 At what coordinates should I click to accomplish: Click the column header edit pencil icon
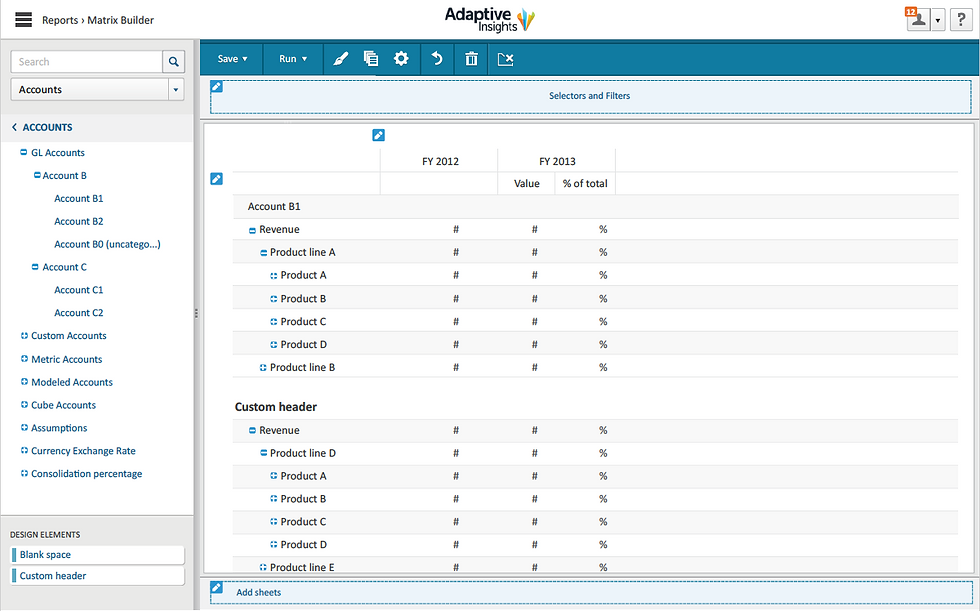(x=378, y=135)
